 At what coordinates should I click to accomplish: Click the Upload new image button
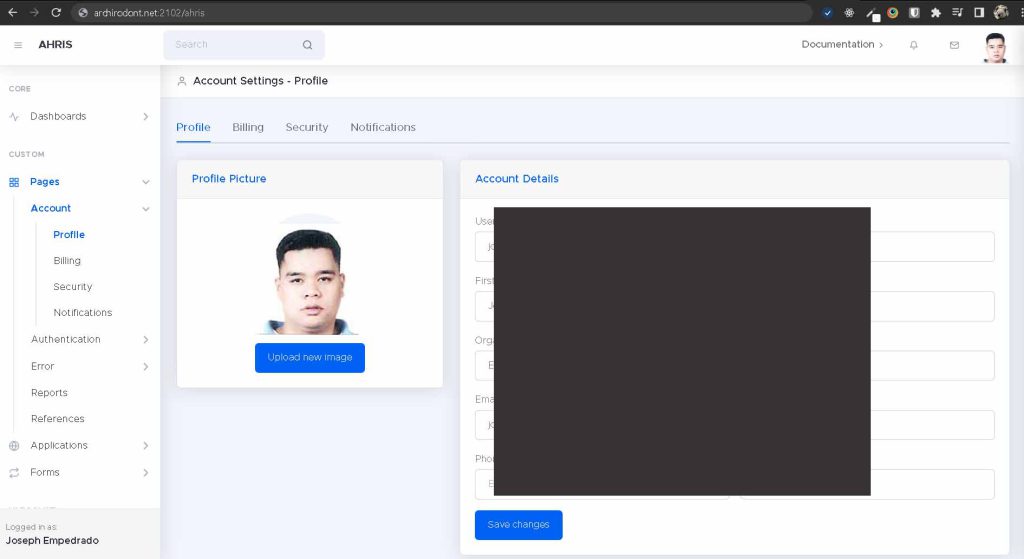[310, 358]
